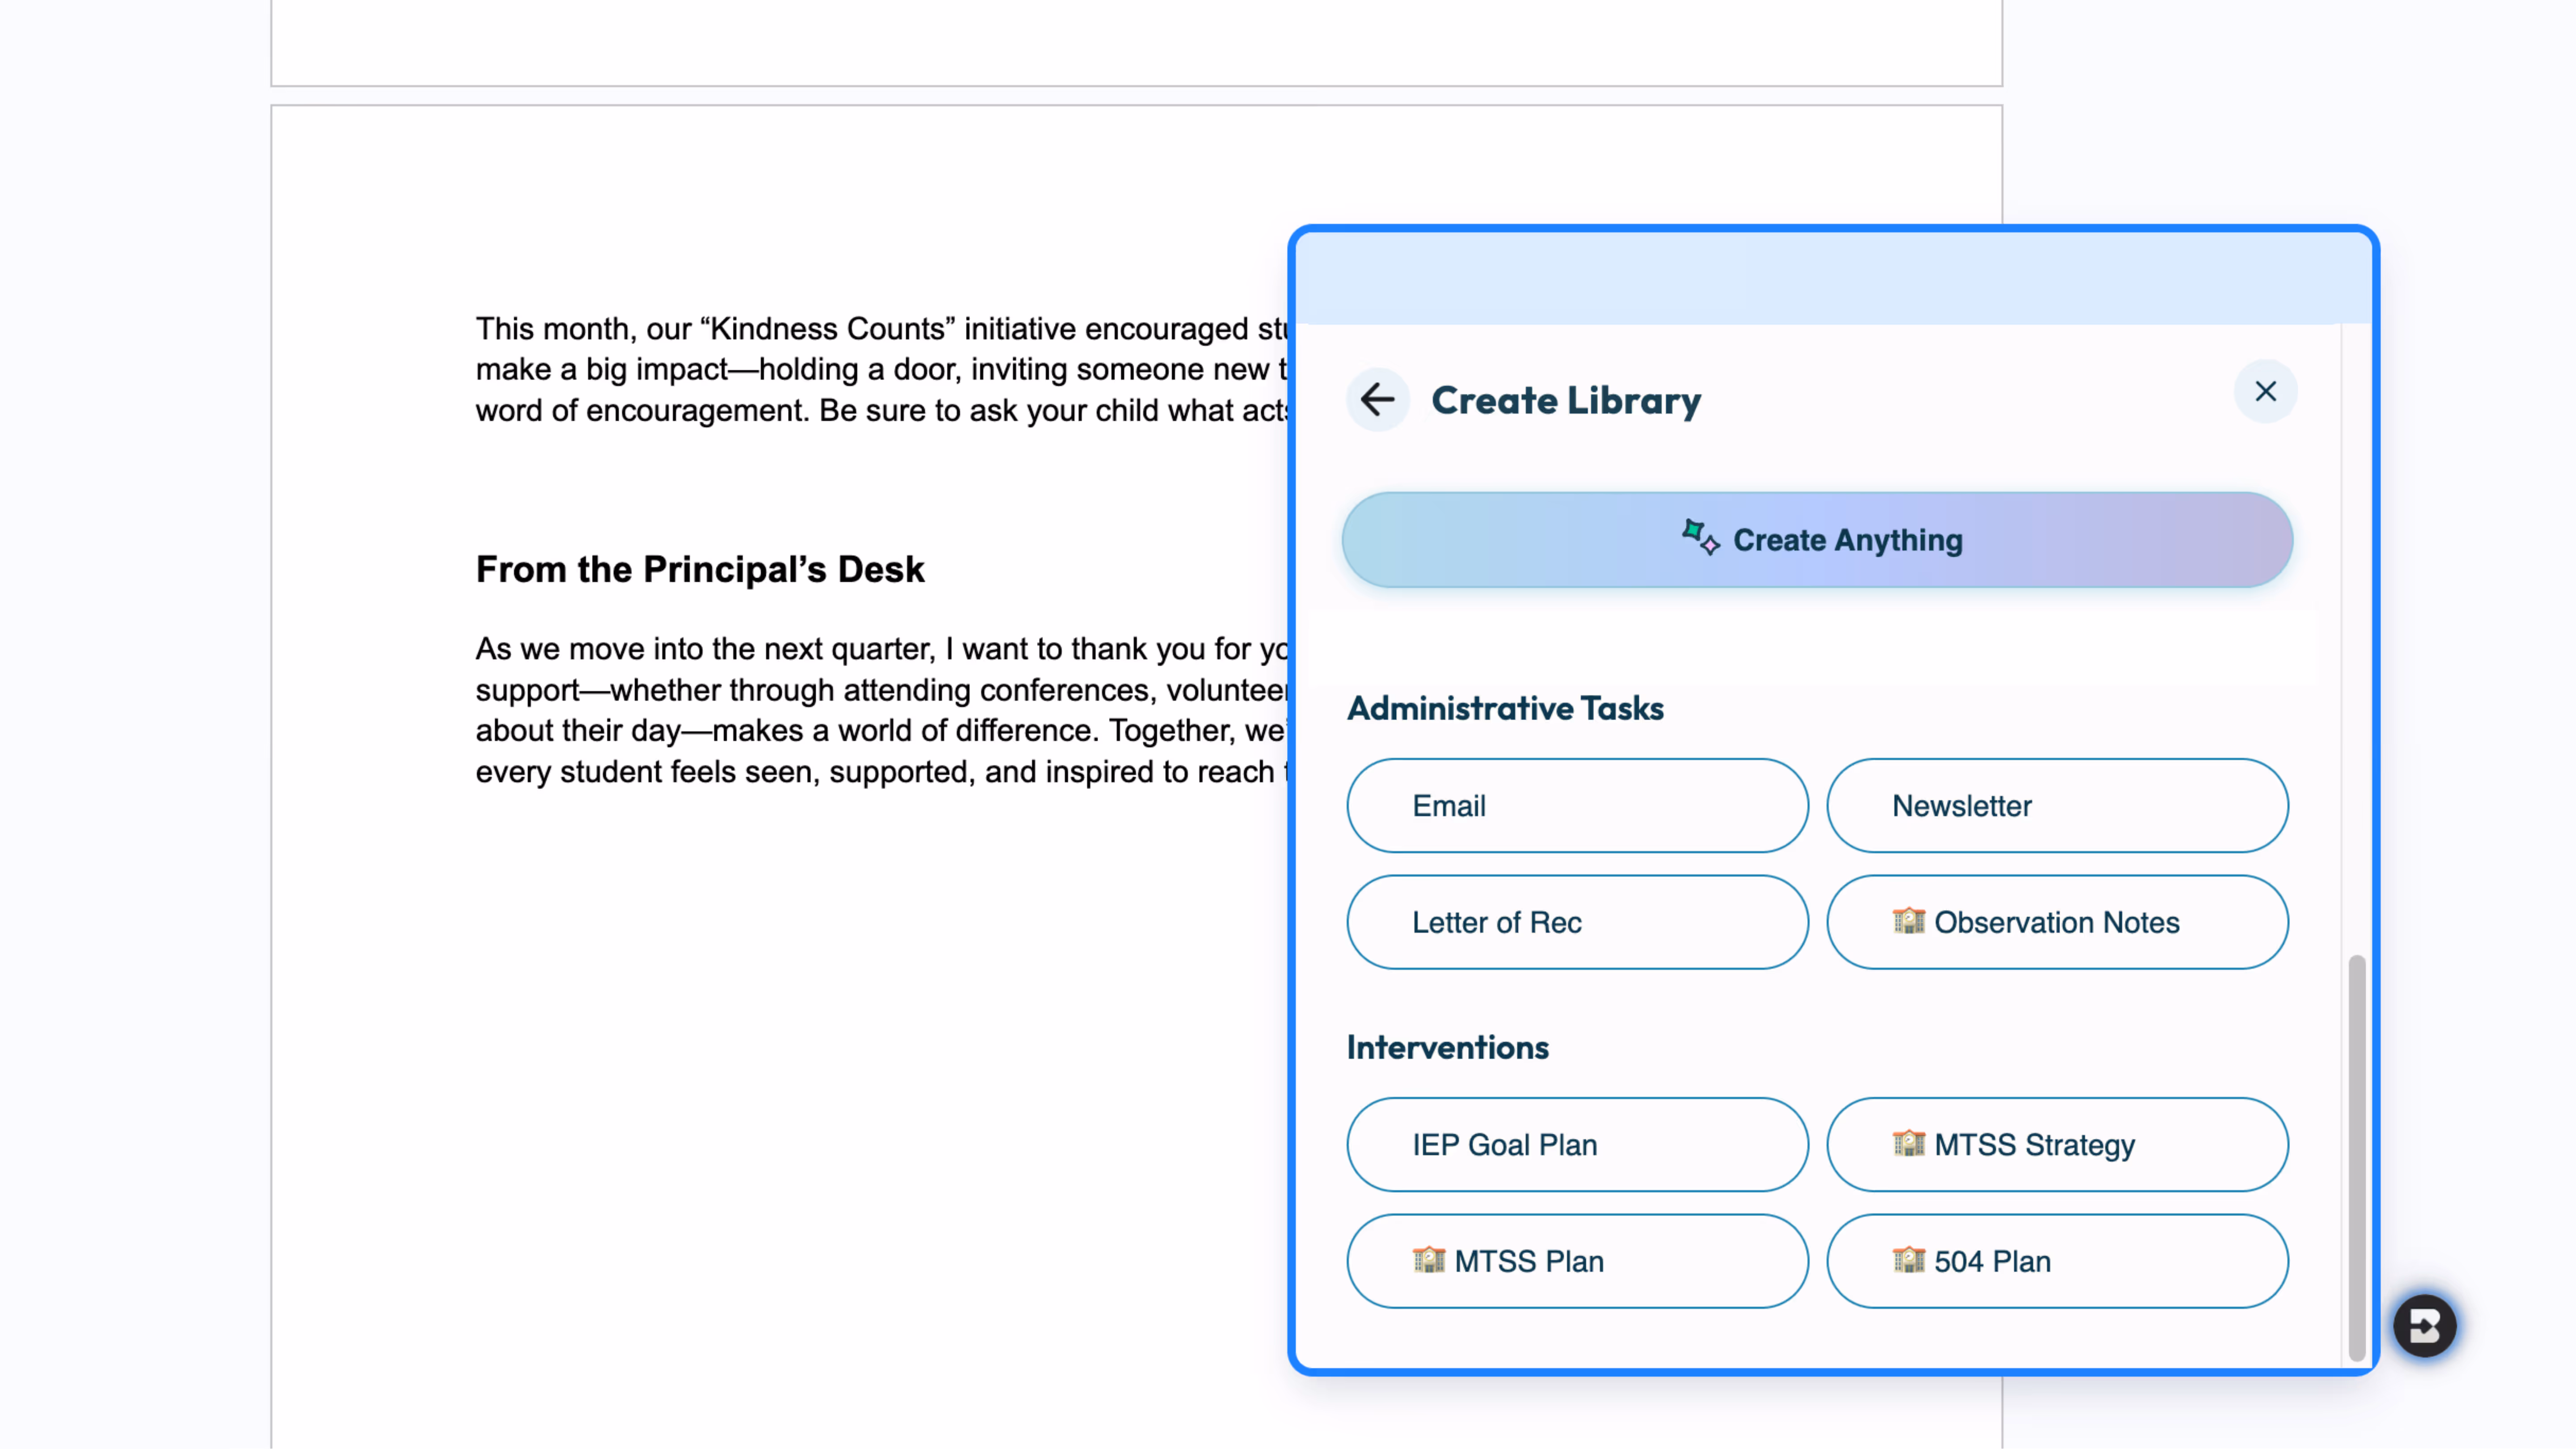Click the From the Principal's Desk heading
Viewport: 2576px width, 1449px height.
[x=700, y=569]
